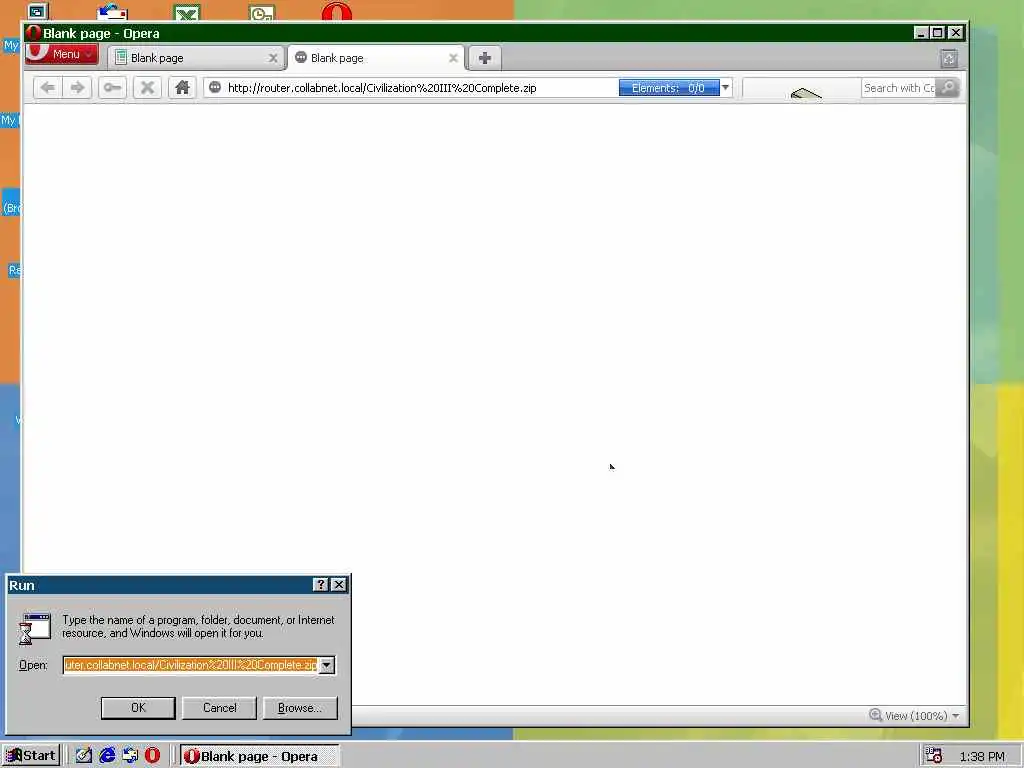Go forward with the Forward arrow
The width and height of the screenshot is (1024, 768).
click(78, 88)
